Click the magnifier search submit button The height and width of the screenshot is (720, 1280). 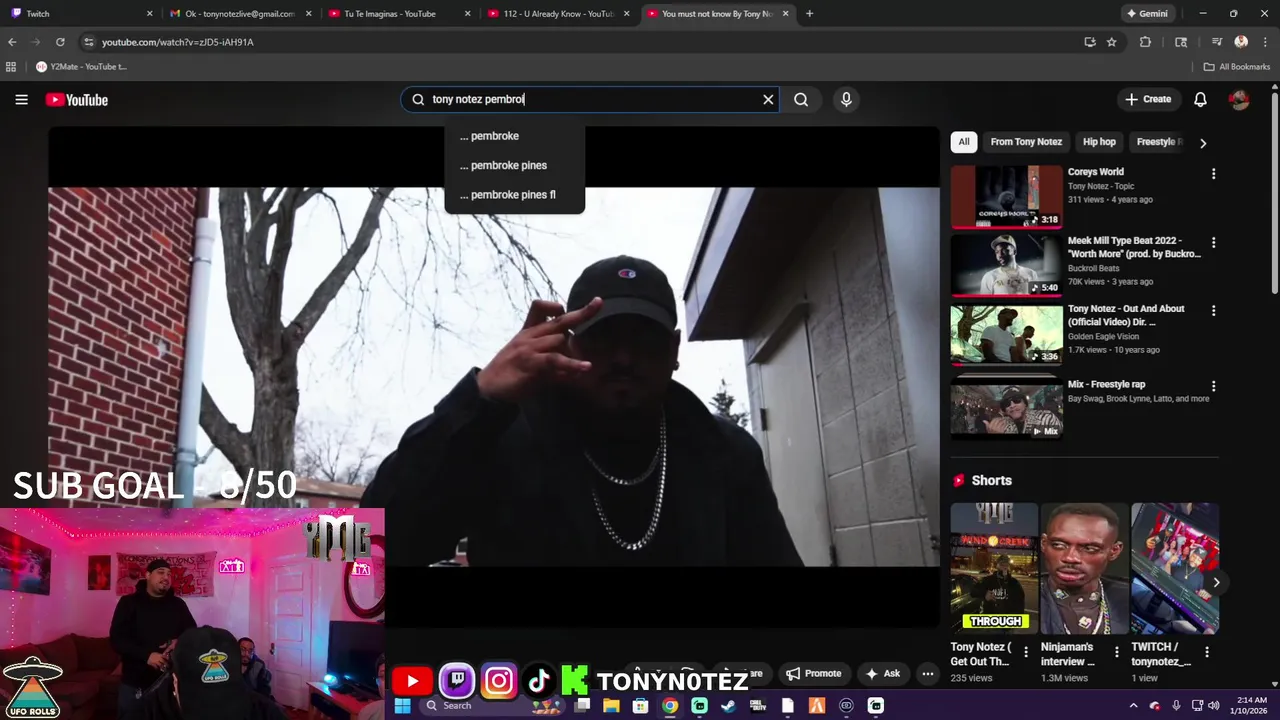coord(801,99)
